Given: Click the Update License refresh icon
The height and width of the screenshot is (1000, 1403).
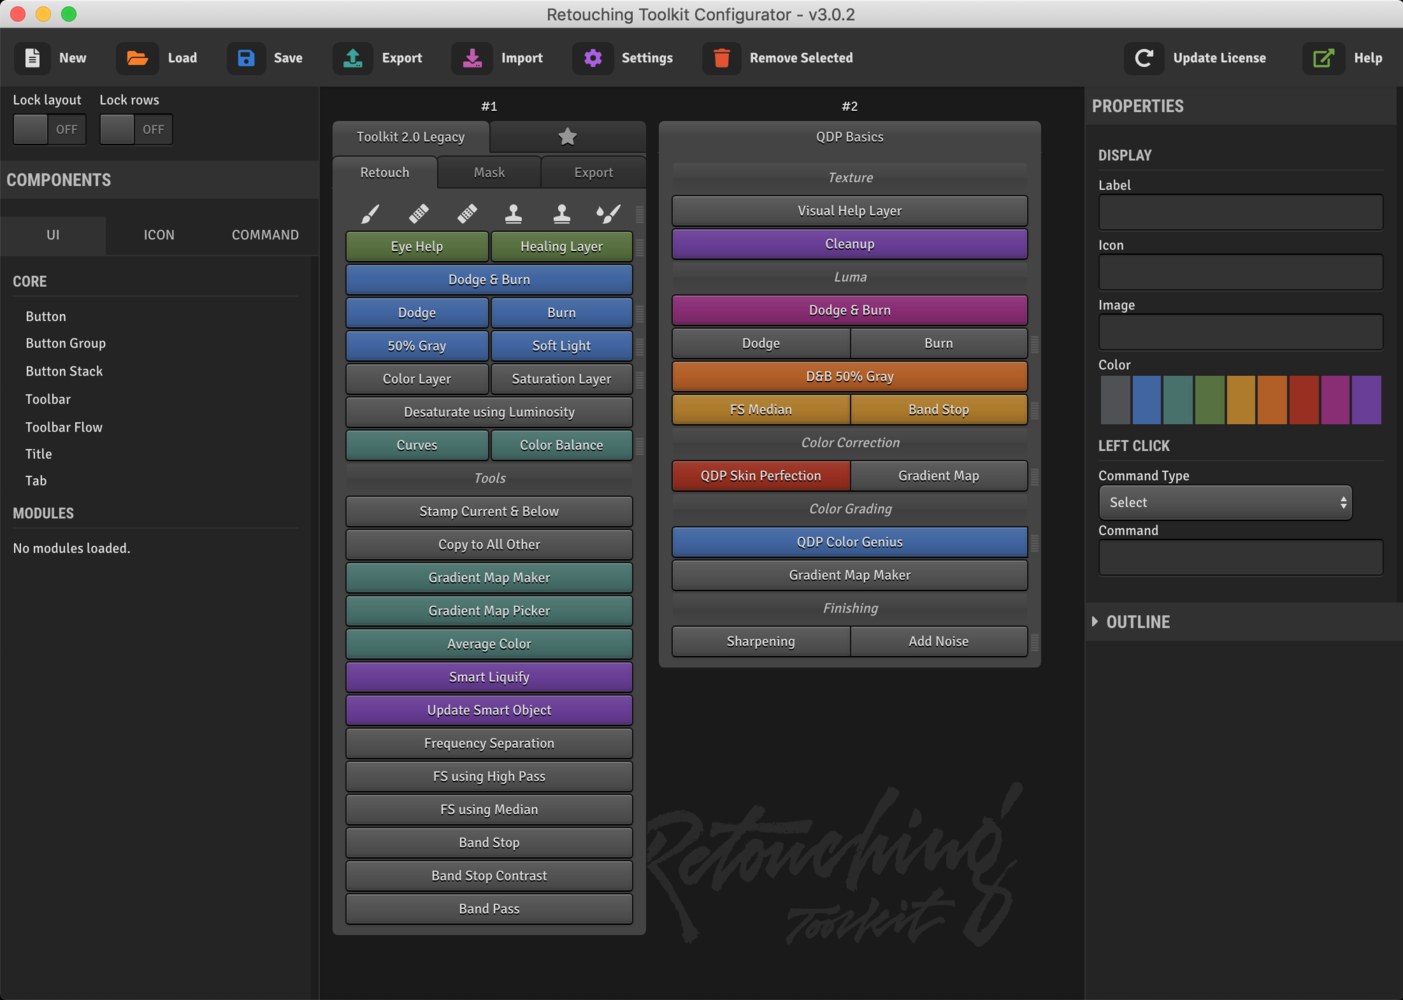Looking at the screenshot, I should pyautogui.click(x=1144, y=58).
